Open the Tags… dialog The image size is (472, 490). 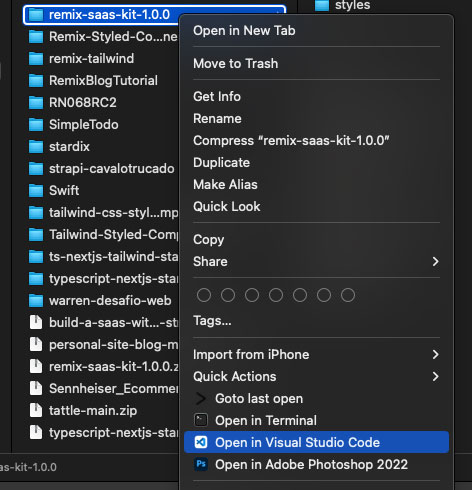coord(316,321)
